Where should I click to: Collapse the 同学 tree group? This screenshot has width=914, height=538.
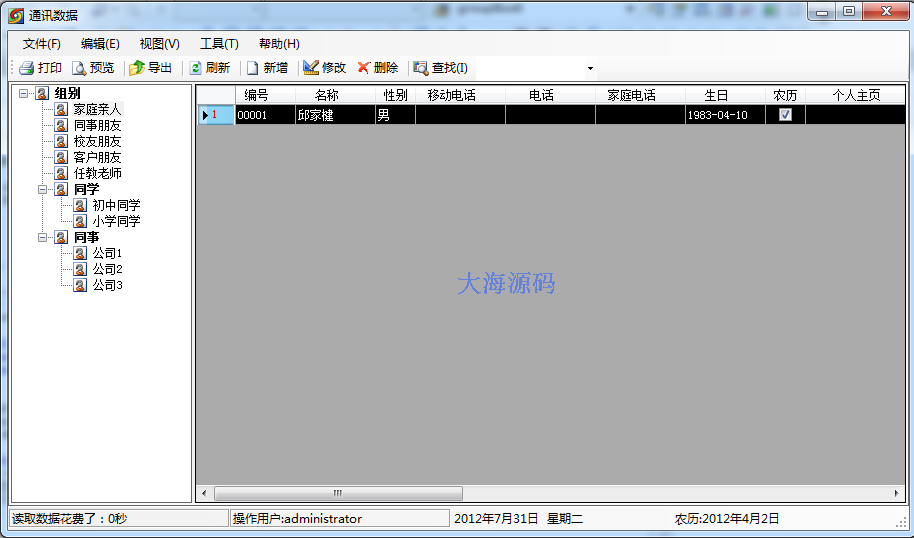43,189
